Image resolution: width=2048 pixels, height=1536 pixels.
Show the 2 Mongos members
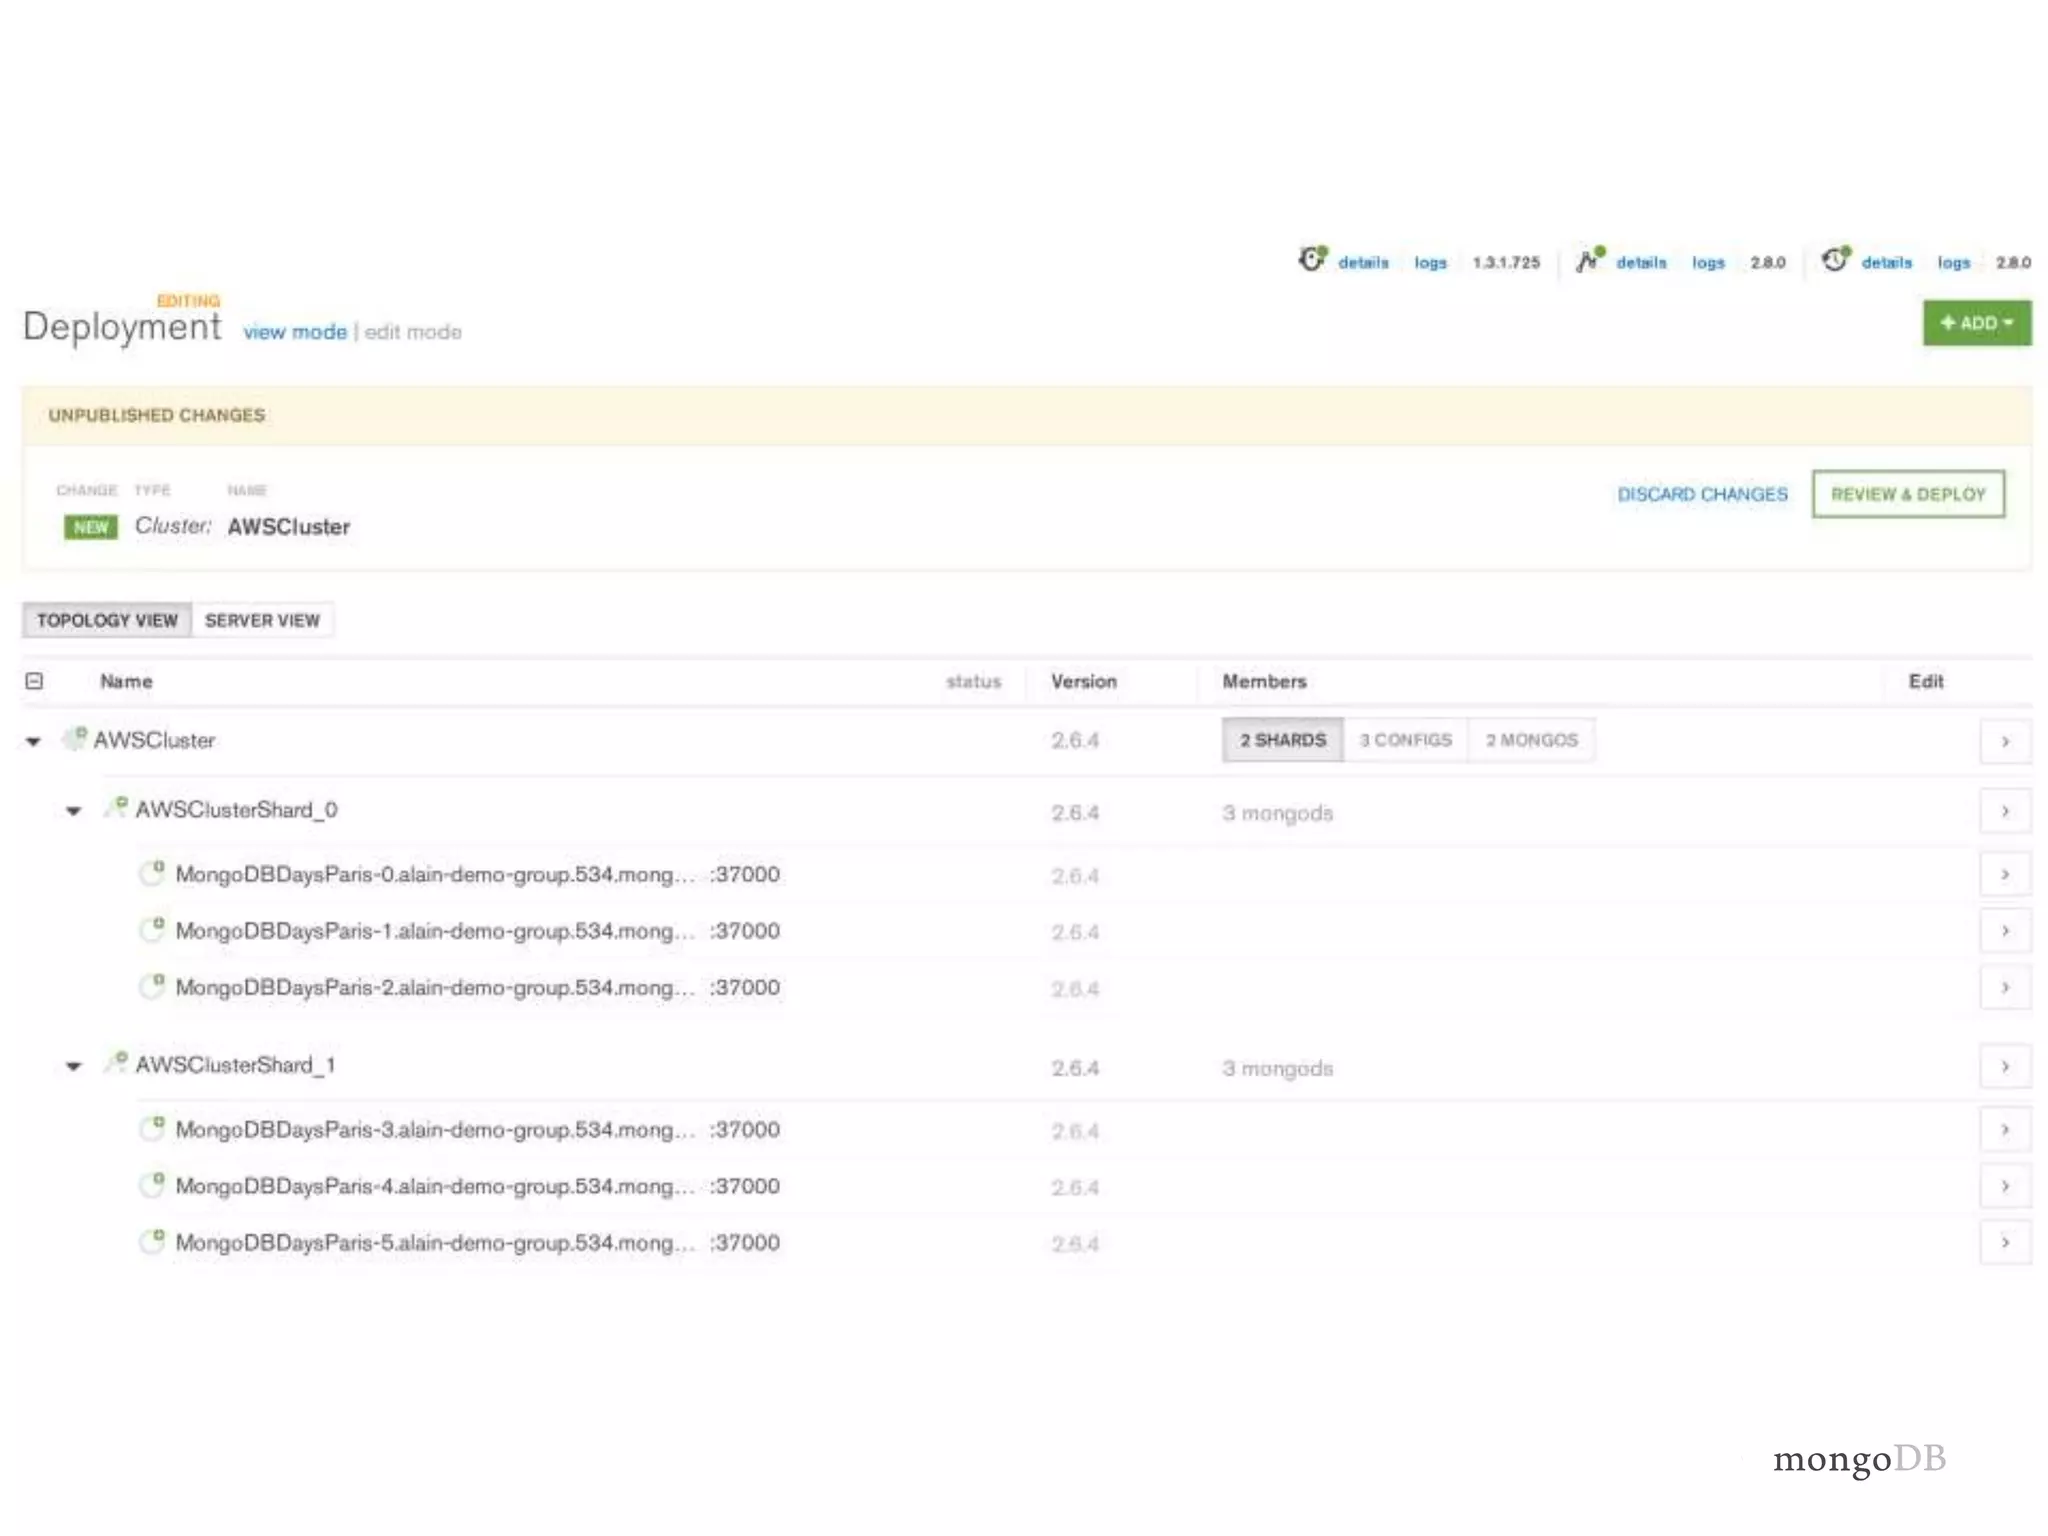(1531, 740)
